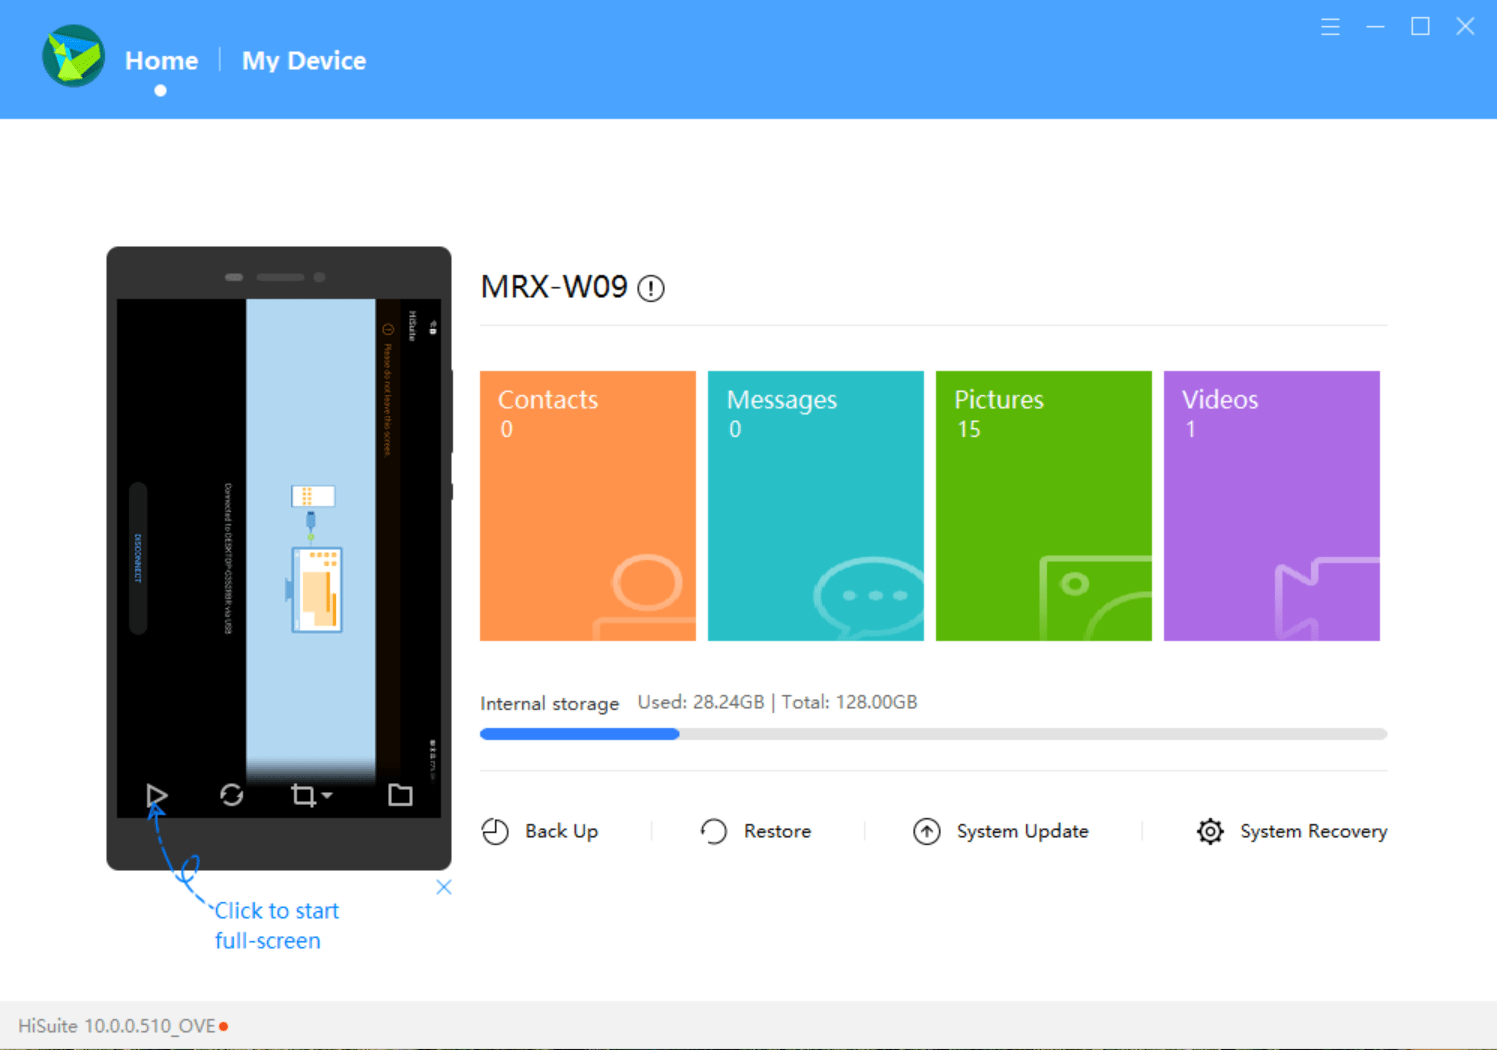Click the System Recovery gear icon
Viewport: 1497px width, 1050px height.
1209,831
